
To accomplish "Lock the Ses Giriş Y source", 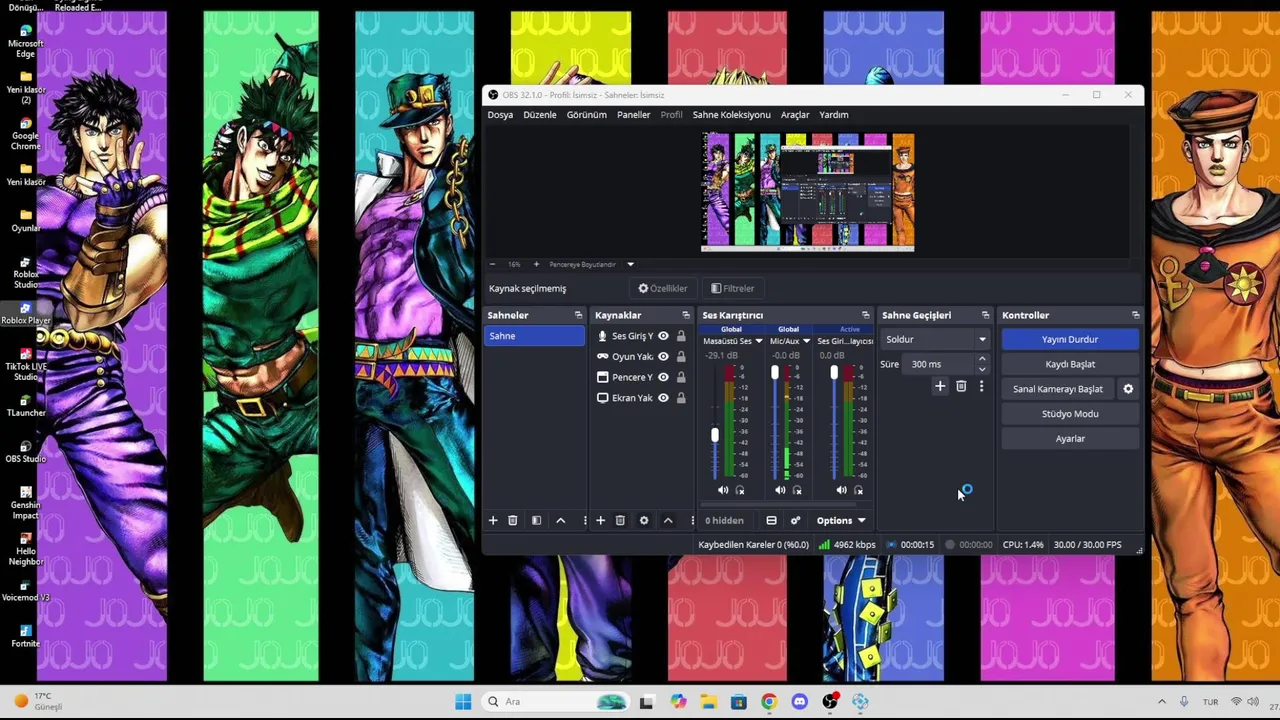I will [x=681, y=336].
